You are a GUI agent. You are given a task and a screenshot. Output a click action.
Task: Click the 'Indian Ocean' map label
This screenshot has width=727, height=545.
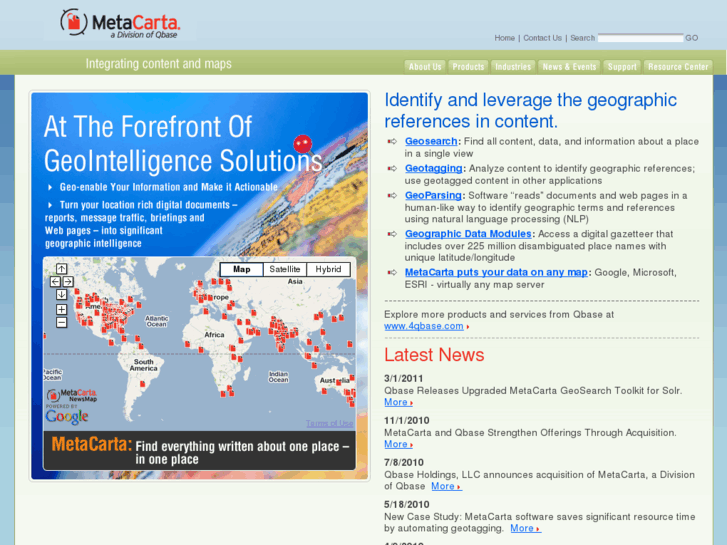tap(278, 377)
